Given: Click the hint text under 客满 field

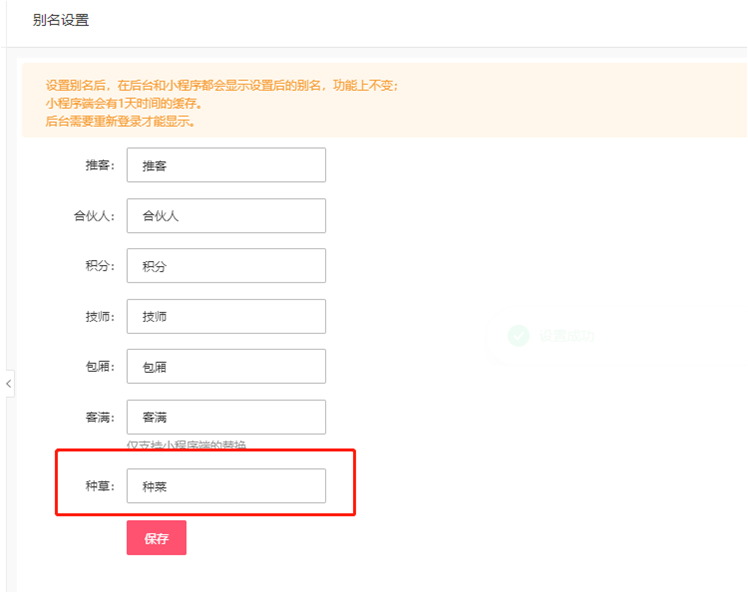Looking at the screenshot, I should click(x=186, y=445).
